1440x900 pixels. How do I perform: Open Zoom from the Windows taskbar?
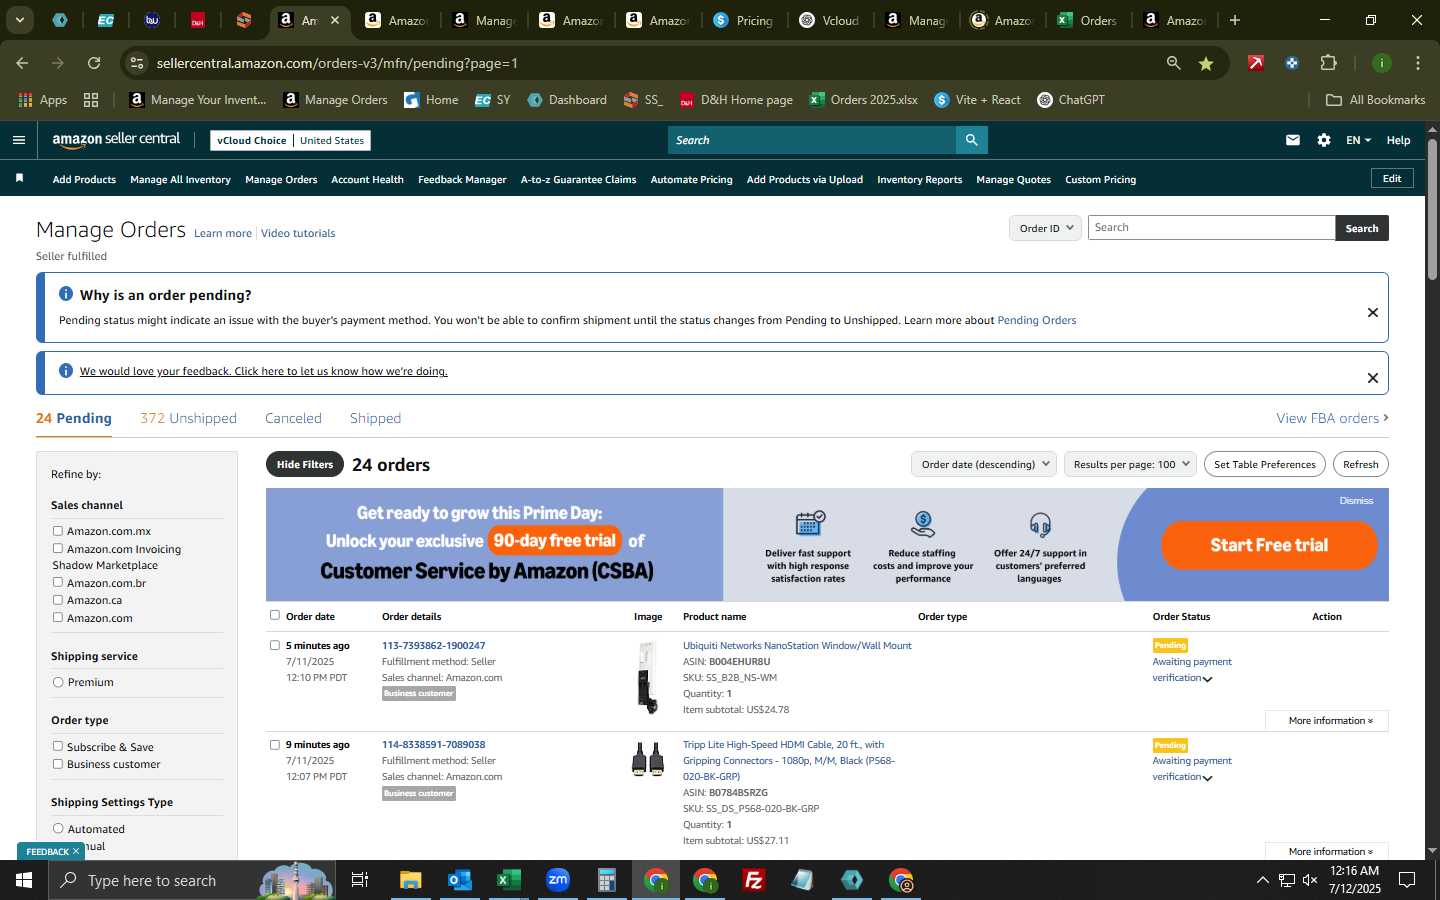(558, 880)
